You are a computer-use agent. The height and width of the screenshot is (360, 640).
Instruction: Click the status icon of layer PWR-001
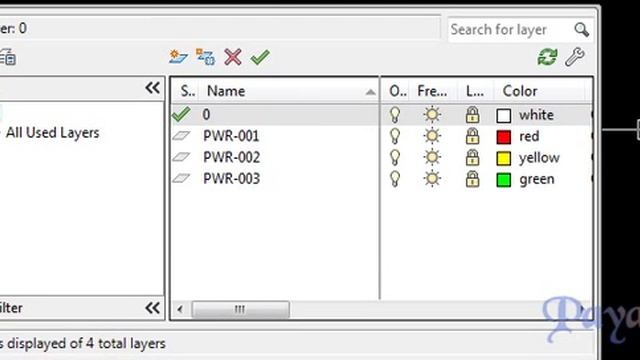point(181,136)
